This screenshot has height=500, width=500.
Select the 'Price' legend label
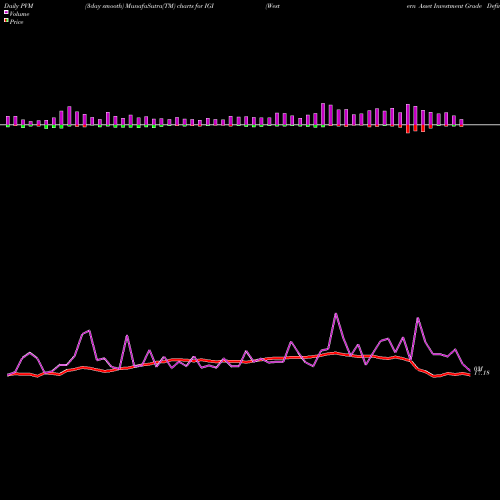(16, 22)
